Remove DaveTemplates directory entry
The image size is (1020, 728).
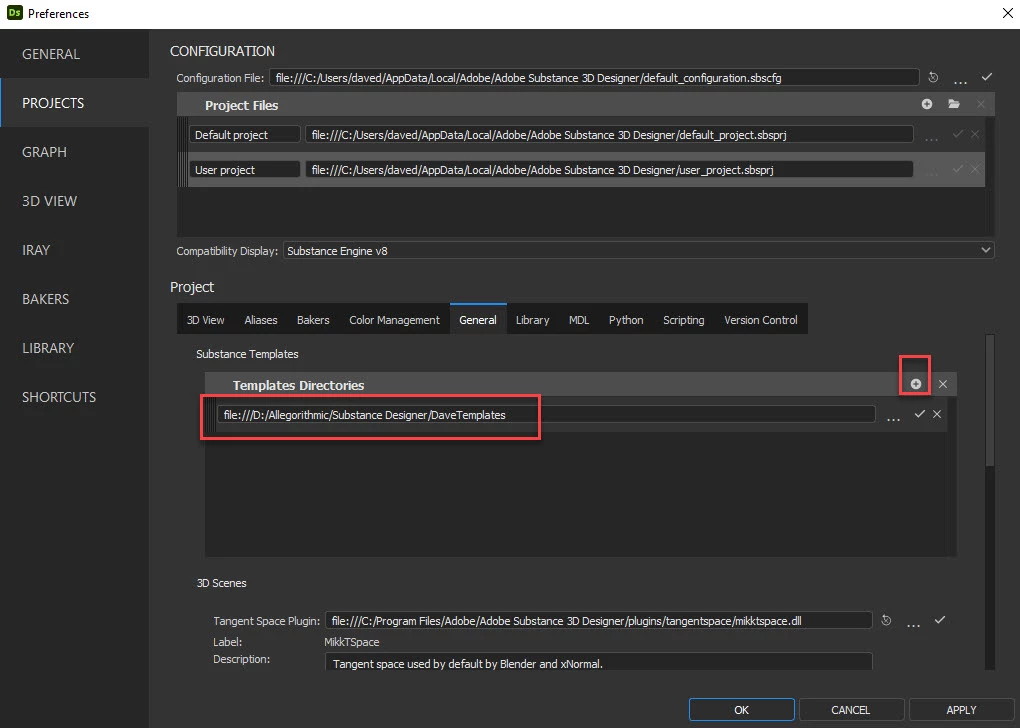tap(937, 414)
